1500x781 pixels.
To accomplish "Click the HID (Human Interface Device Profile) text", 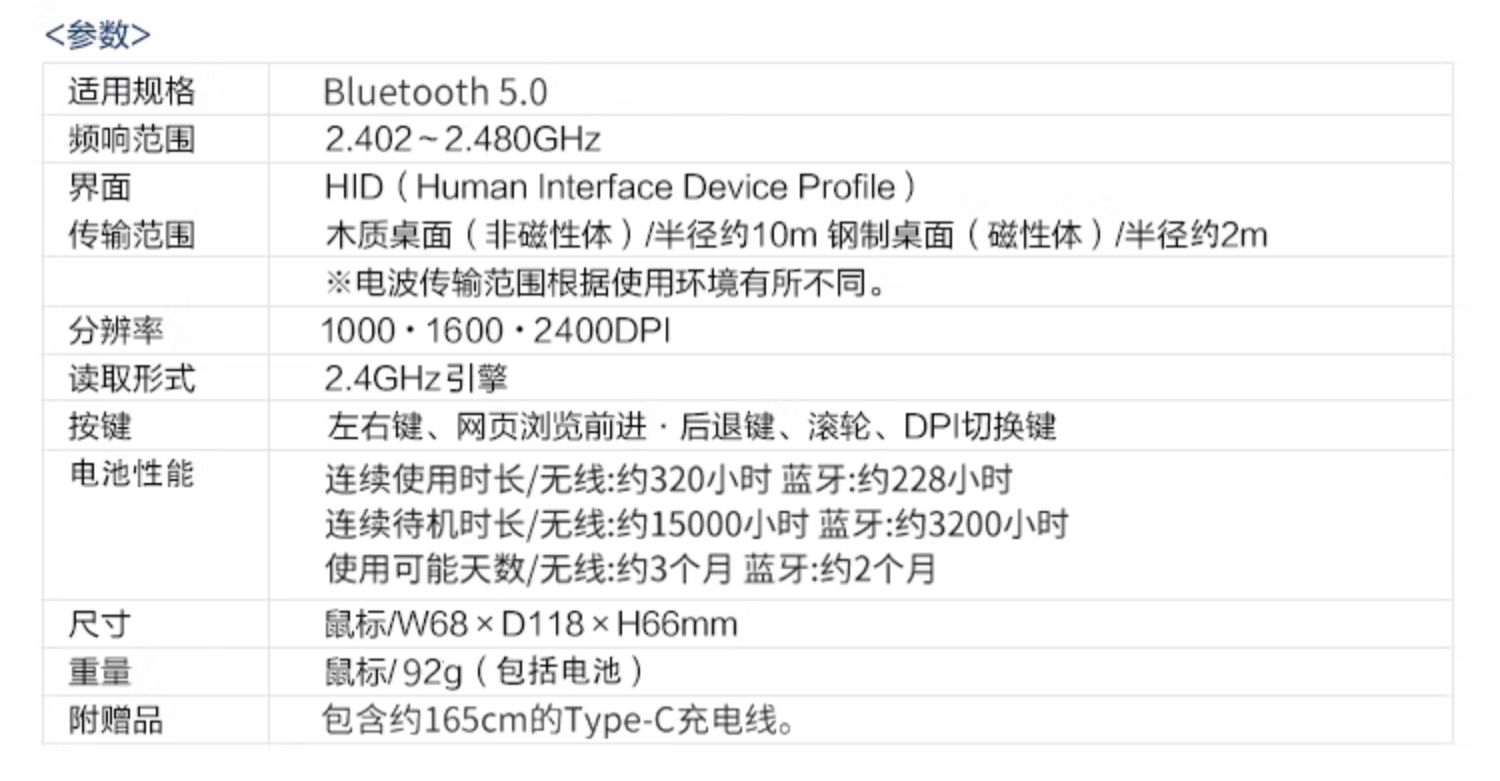I will pyautogui.click(x=620, y=187).
